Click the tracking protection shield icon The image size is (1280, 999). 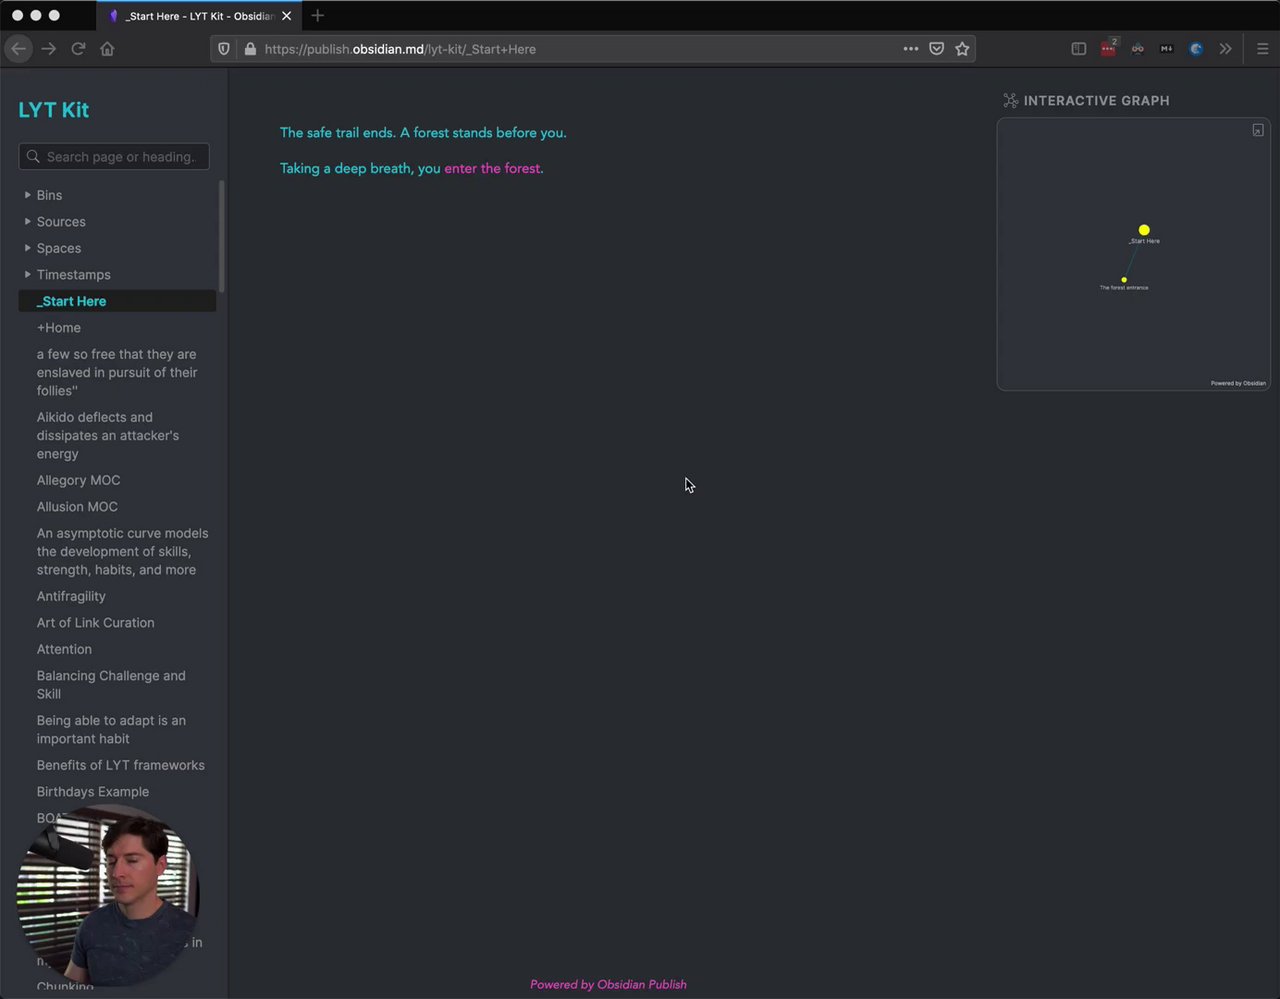click(224, 49)
